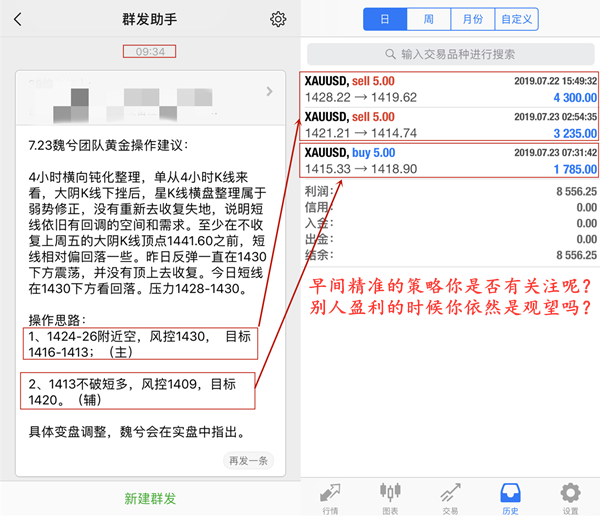600x516 pixels.
Task: Open the 图表 chart tab icon
Action: (390, 492)
